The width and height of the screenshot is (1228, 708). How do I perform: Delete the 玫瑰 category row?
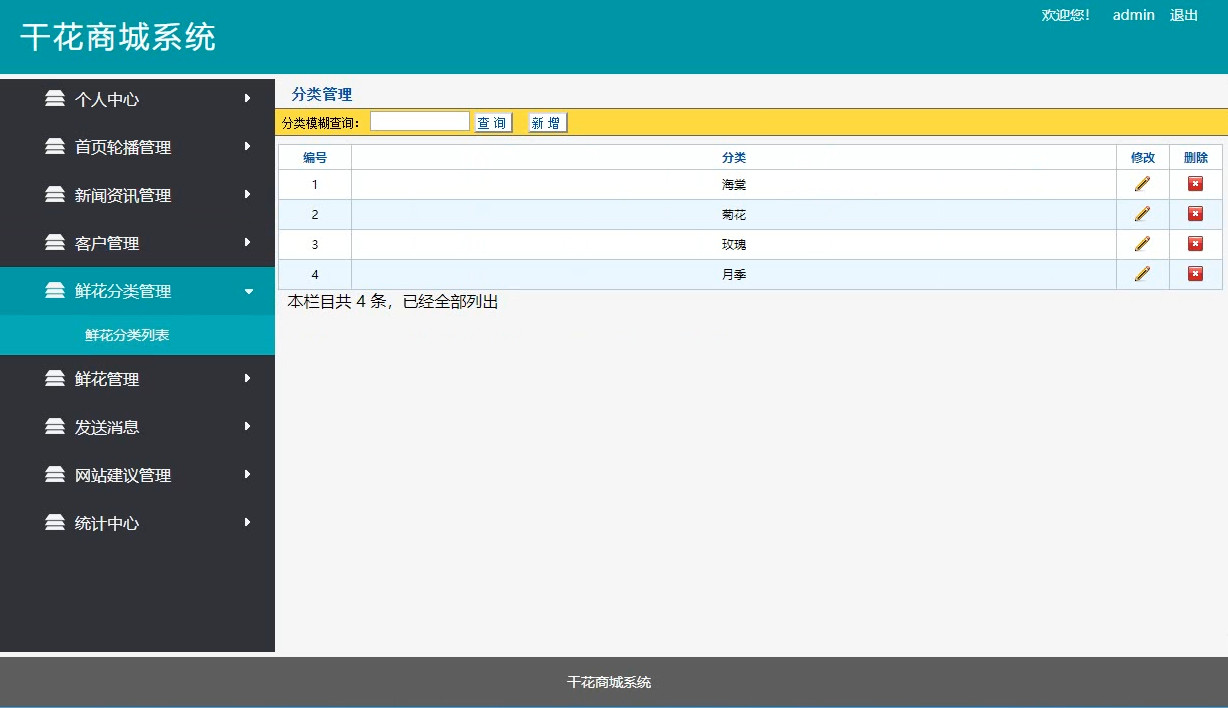tap(1195, 244)
